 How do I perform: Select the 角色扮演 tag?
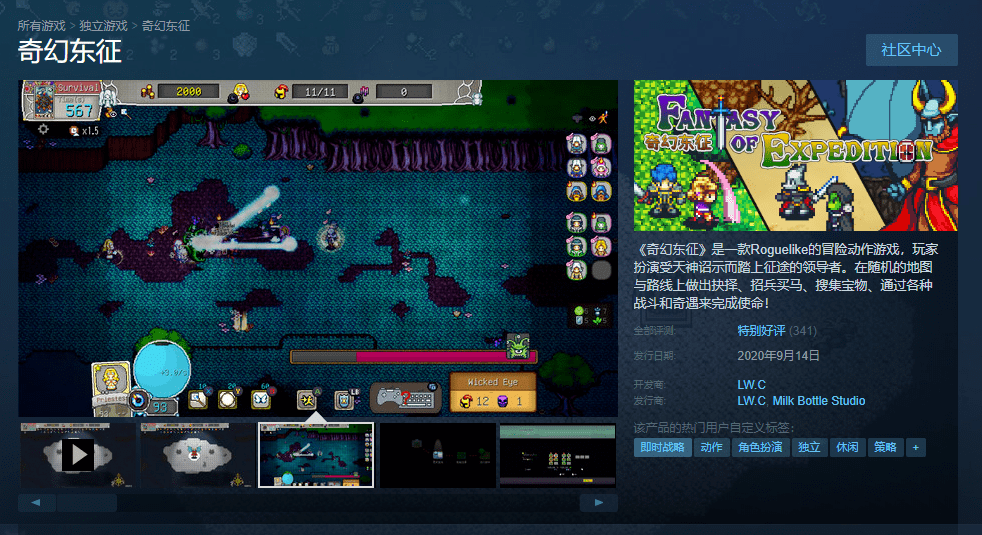click(760, 447)
